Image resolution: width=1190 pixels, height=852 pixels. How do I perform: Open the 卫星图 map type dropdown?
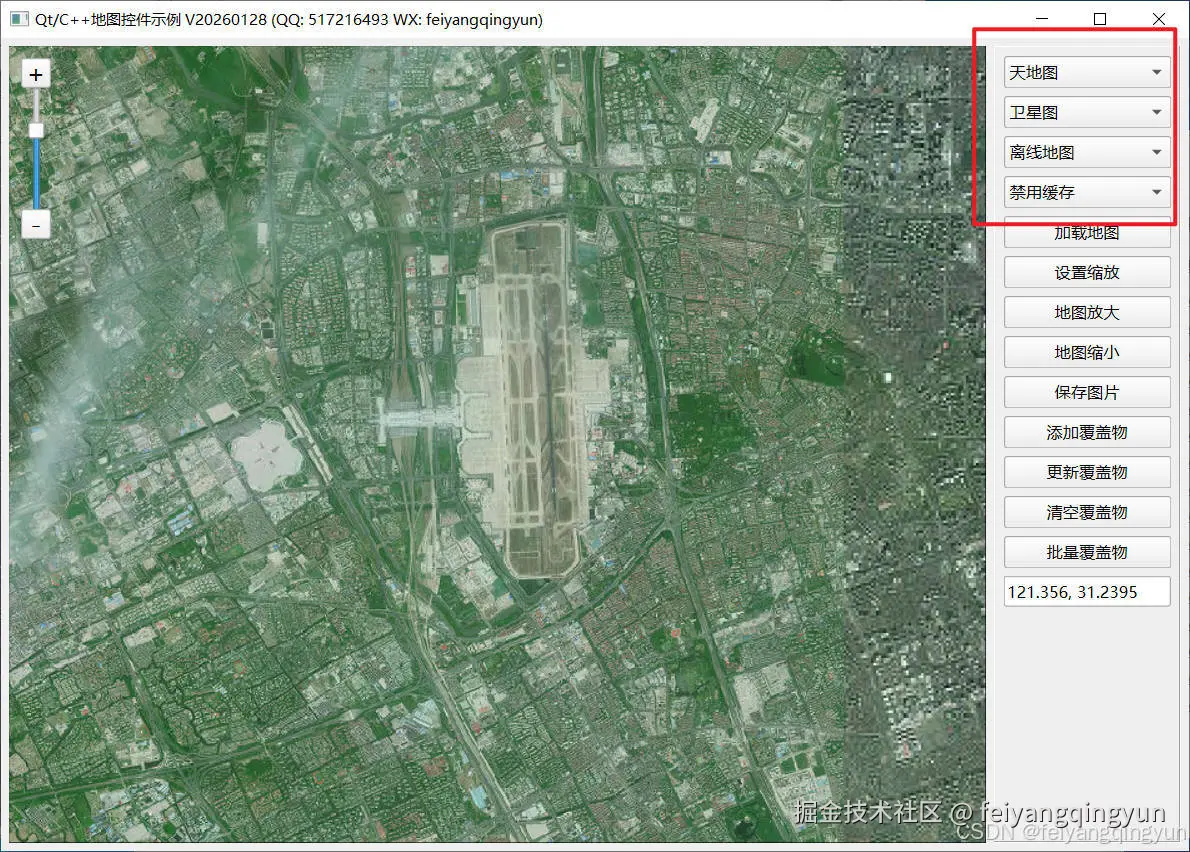click(1087, 112)
